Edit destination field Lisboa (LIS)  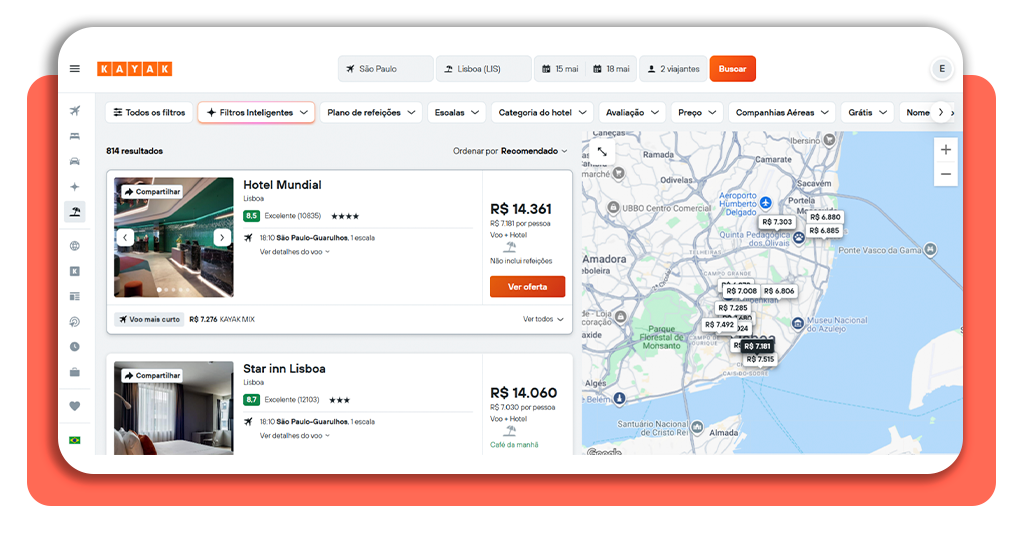click(483, 69)
